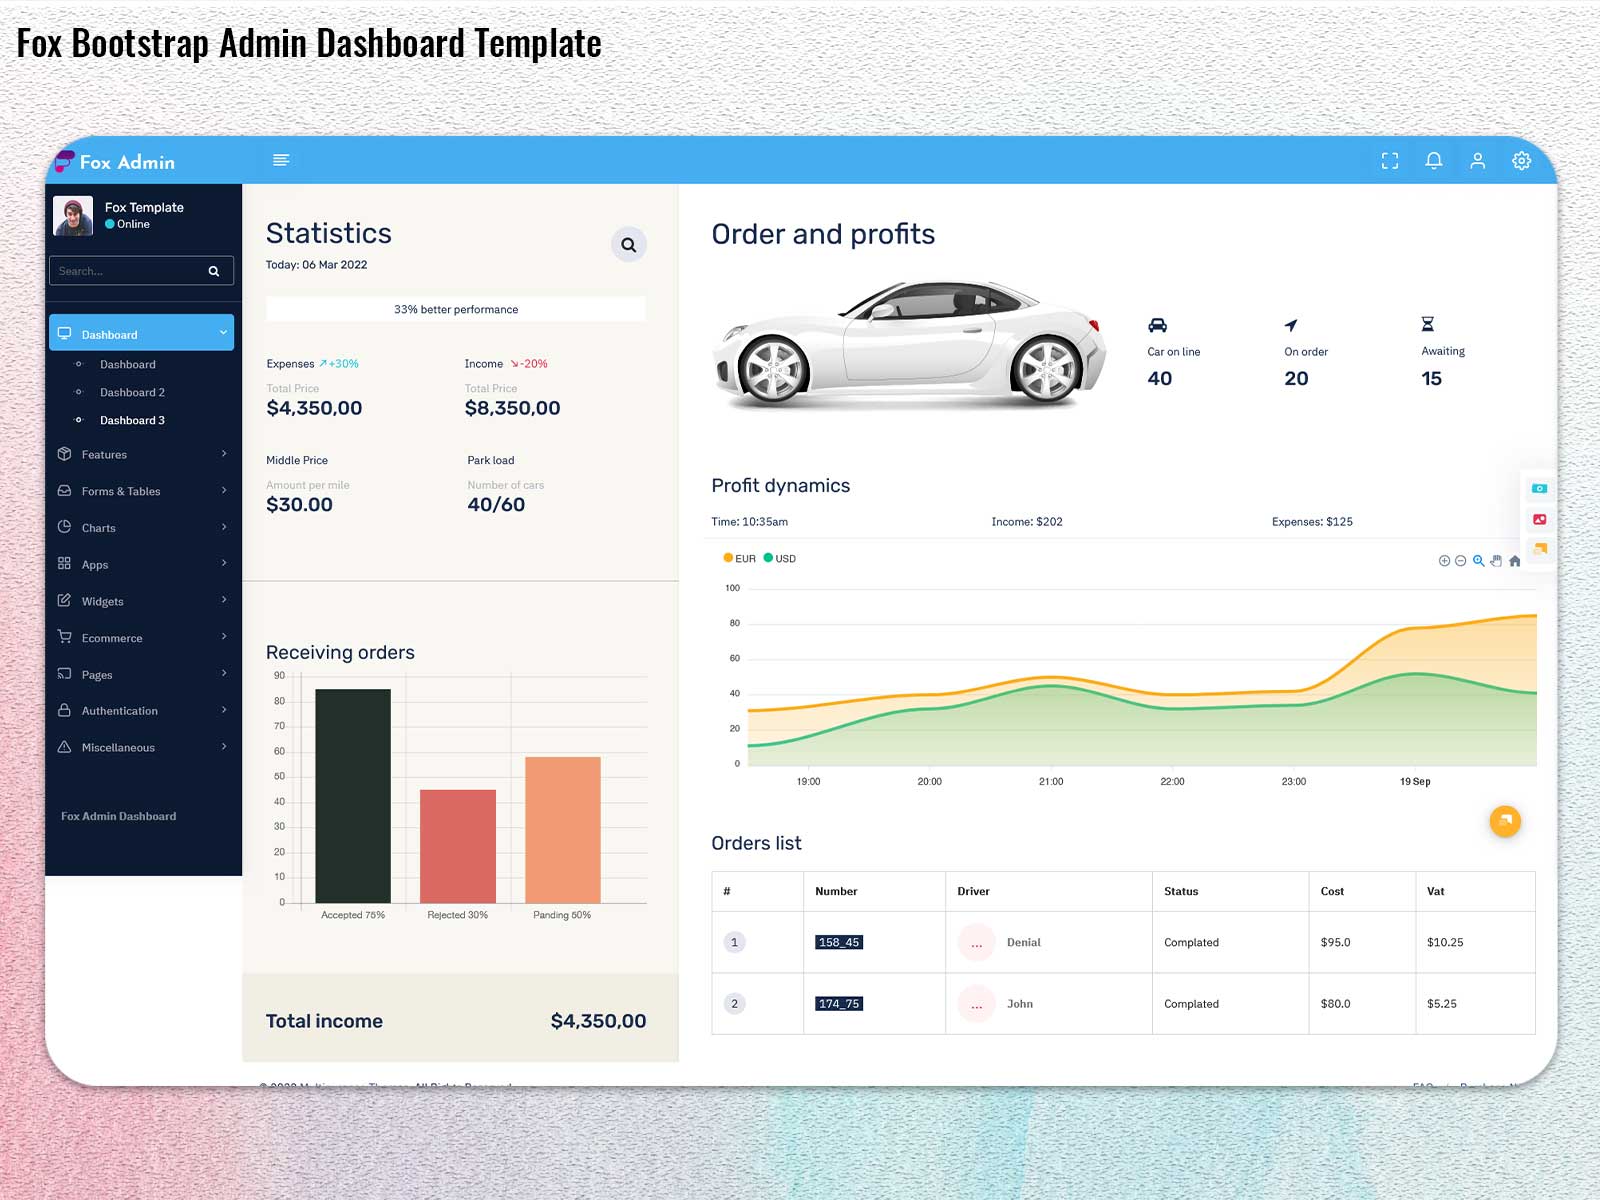The width and height of the screenshot is (1600, 1200).
Task: Open notifications from the bell icon
Action: (x=1434, y=160)
